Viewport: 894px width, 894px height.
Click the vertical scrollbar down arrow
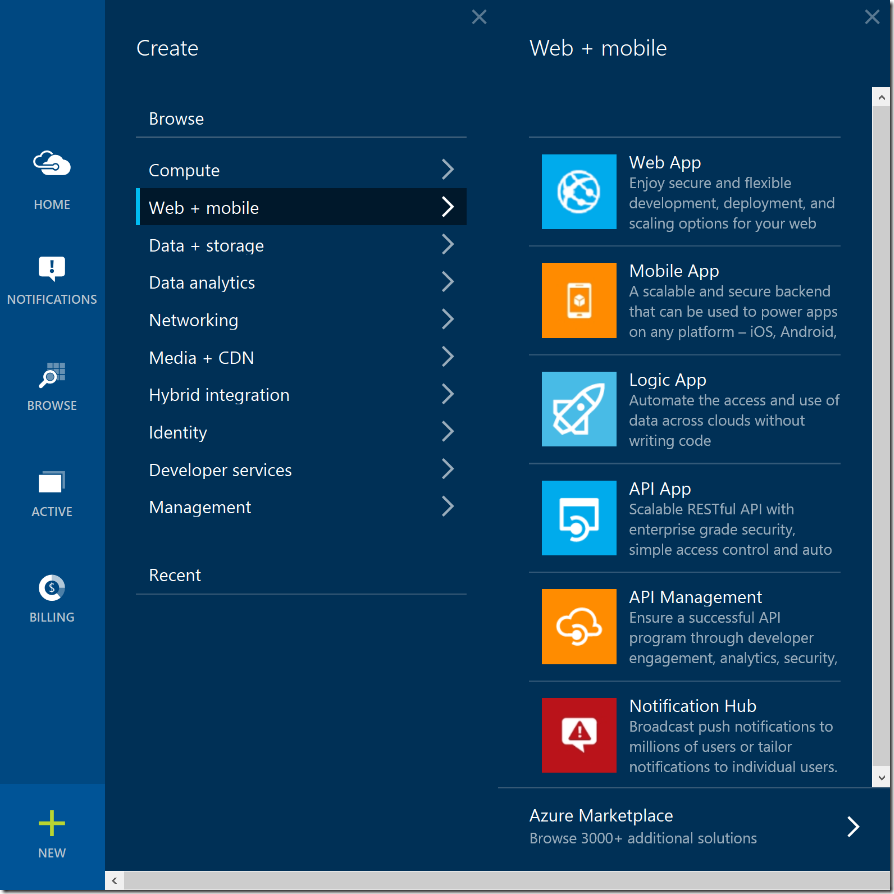tap(881, 777)
